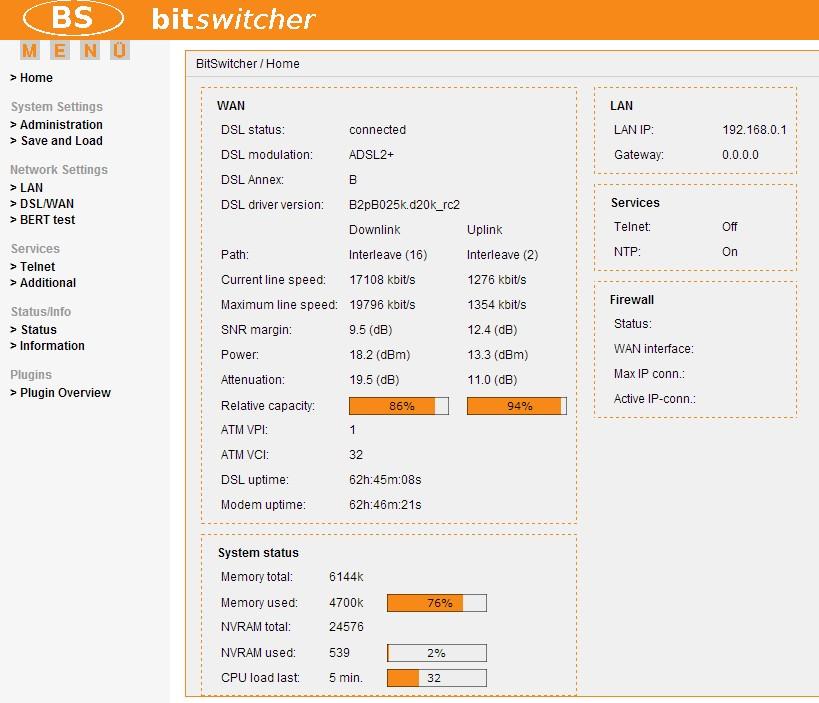
Task: Click the uplink attenuation 11.0 (dB)
Action: [492, 380]
